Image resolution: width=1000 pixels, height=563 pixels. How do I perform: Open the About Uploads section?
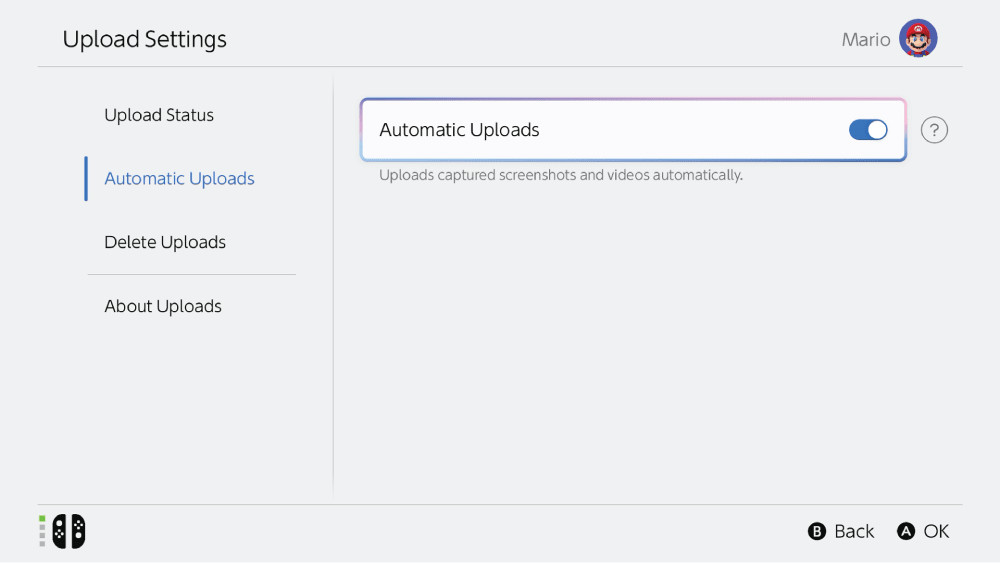(163, 306)
